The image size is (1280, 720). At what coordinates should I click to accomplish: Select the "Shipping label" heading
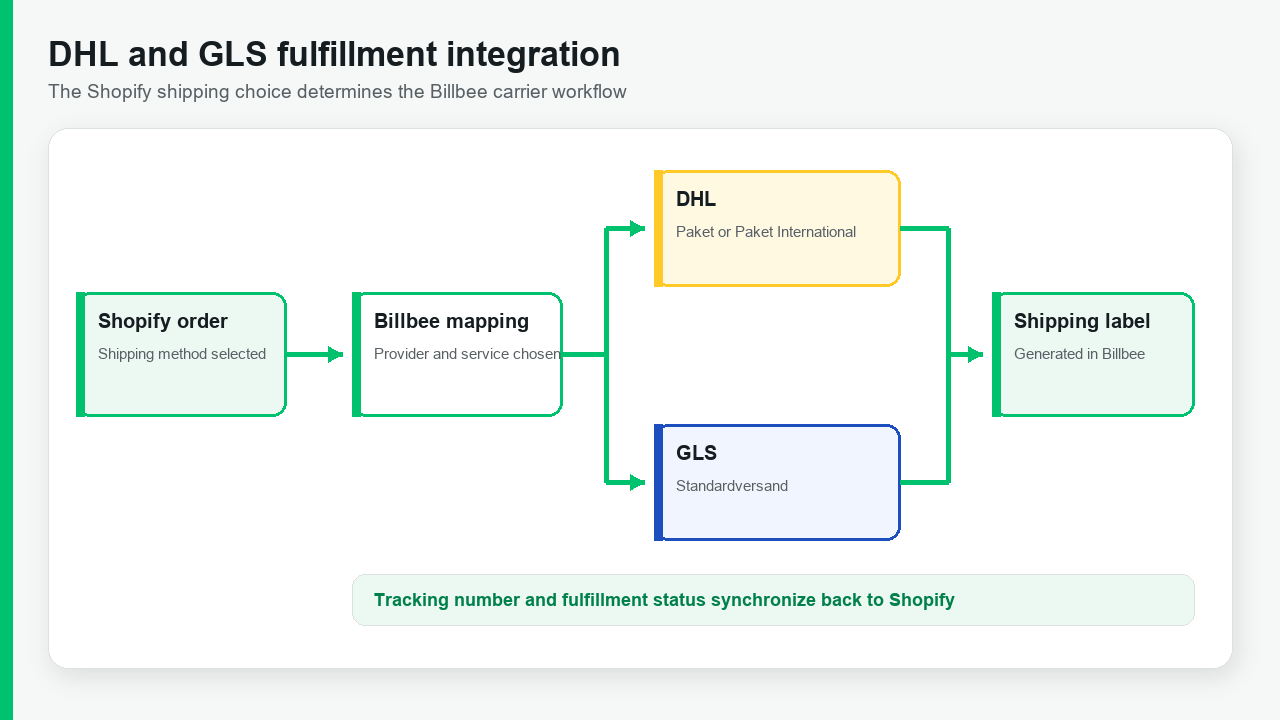pyautogui.click(x=1082, y=321)
